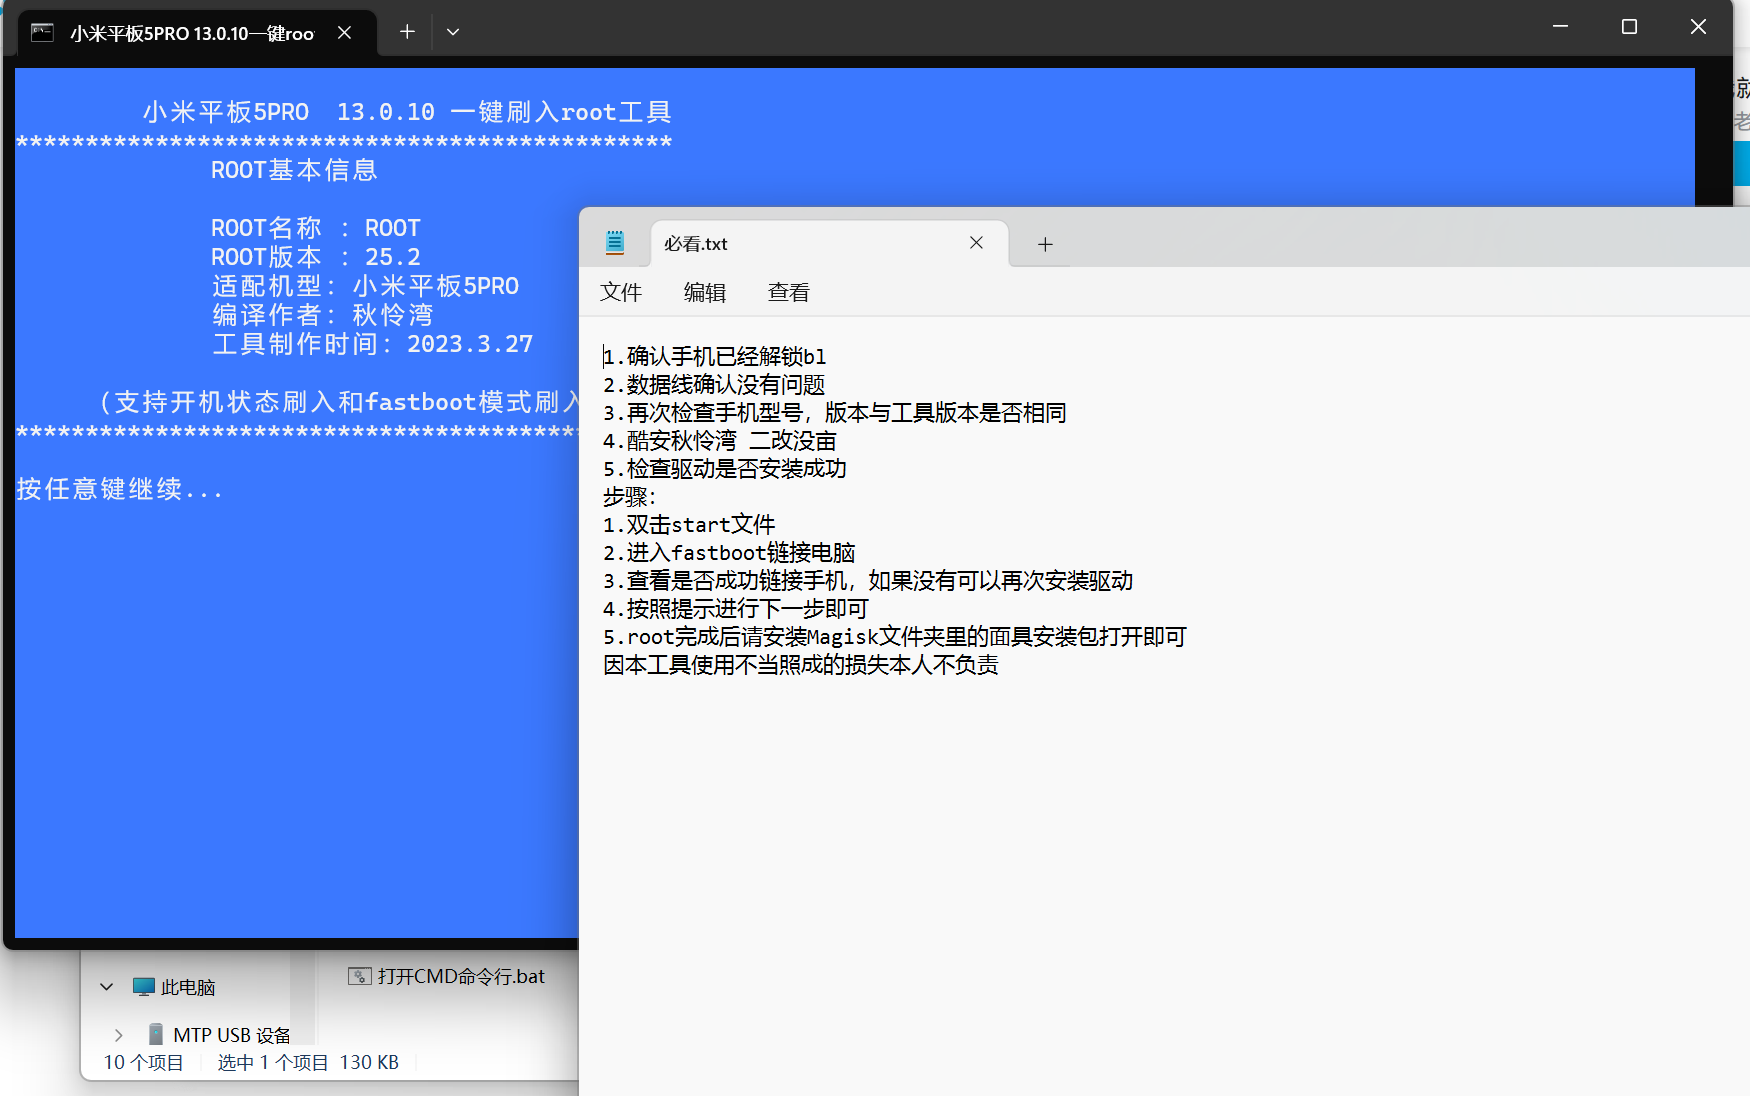Screen dimensions: 1750x1096
Task: Select 此电脑 in the navigation pane
Action: (188, 987)
